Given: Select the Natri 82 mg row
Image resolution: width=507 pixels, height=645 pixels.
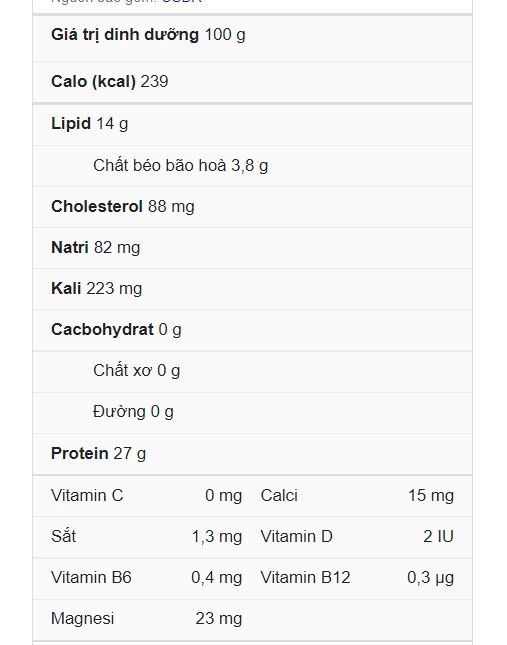Looking at the screenshot, I should pyautogui.click(x=252, y=248).
